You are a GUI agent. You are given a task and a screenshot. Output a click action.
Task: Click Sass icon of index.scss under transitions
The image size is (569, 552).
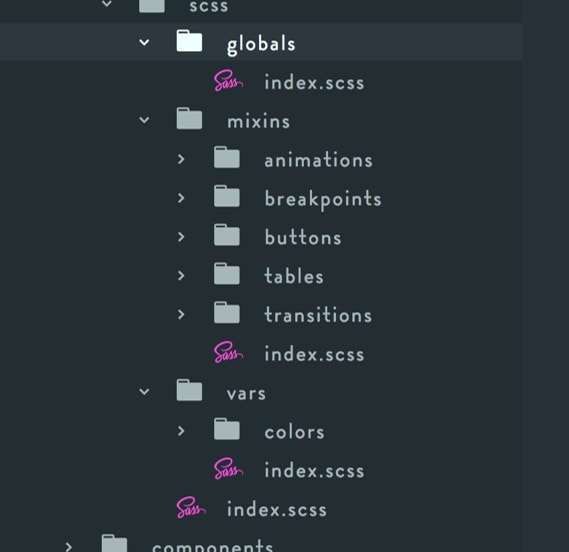point(228,352)
